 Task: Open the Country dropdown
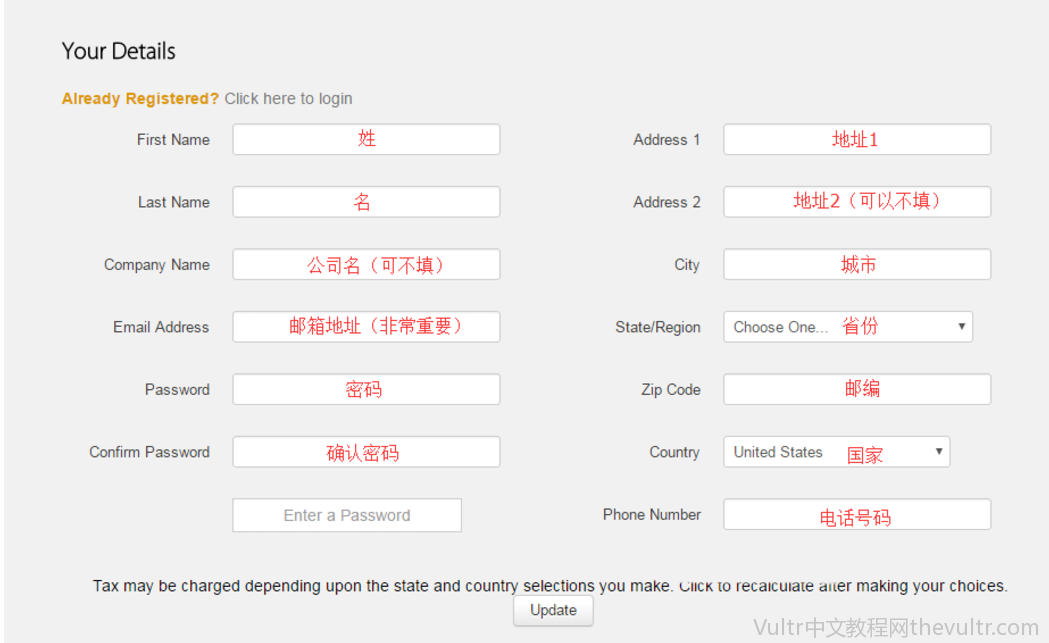click(x=835, y=452)
